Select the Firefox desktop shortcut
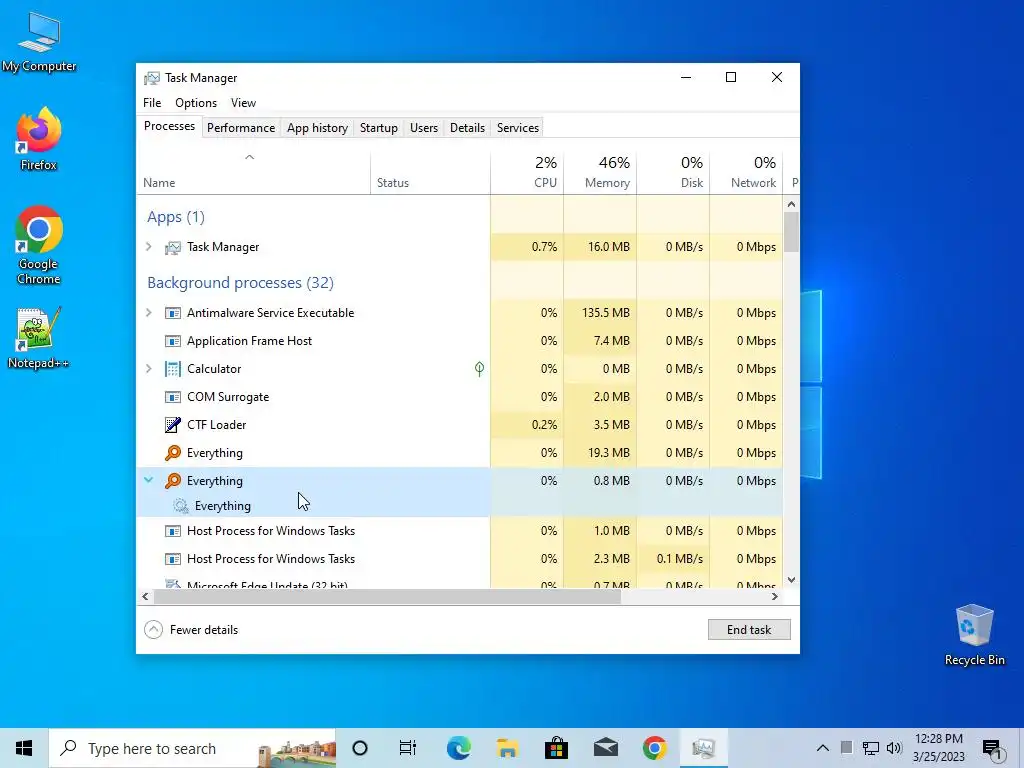The image size is (1024, 768). 39,139
